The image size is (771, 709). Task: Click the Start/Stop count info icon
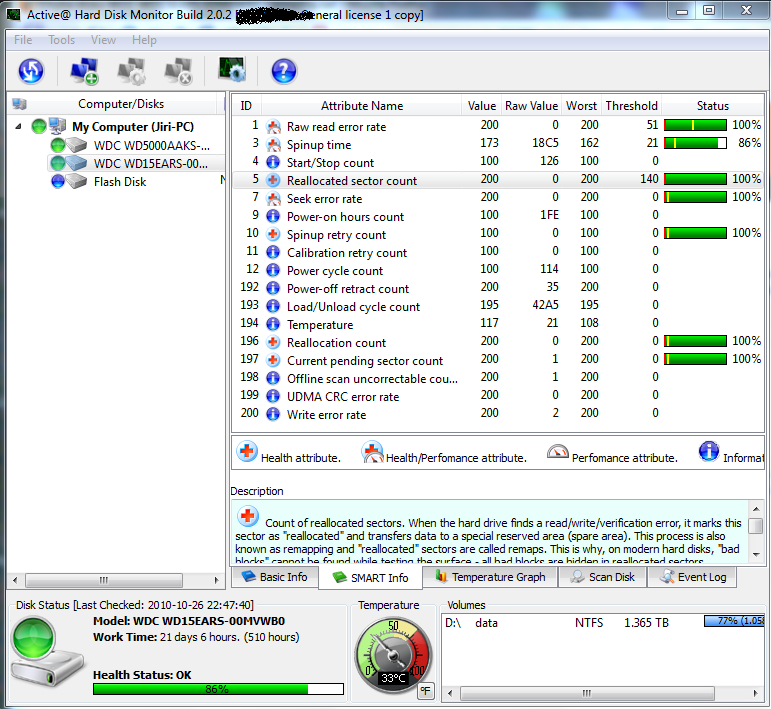pyautogui.click(x=273, y=162)
